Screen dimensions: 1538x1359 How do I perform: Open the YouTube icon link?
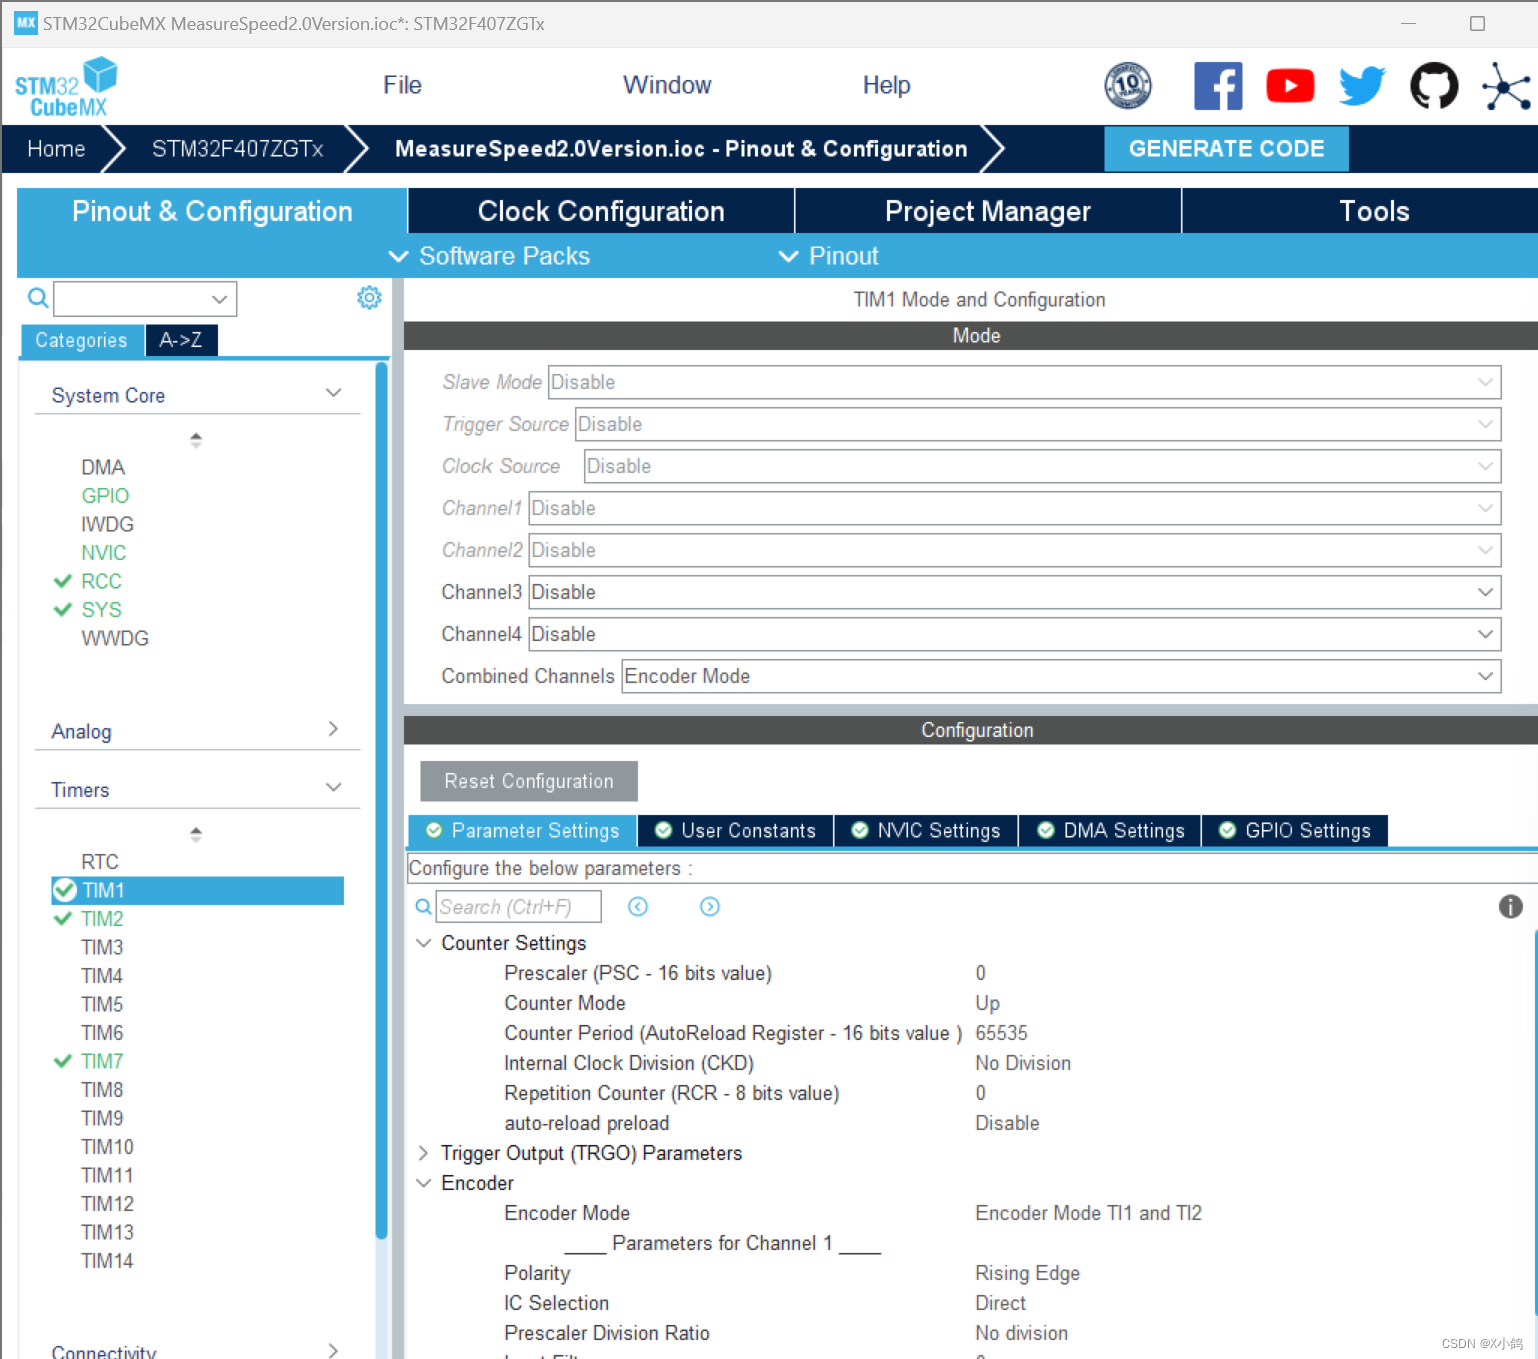coord(1290,86)
